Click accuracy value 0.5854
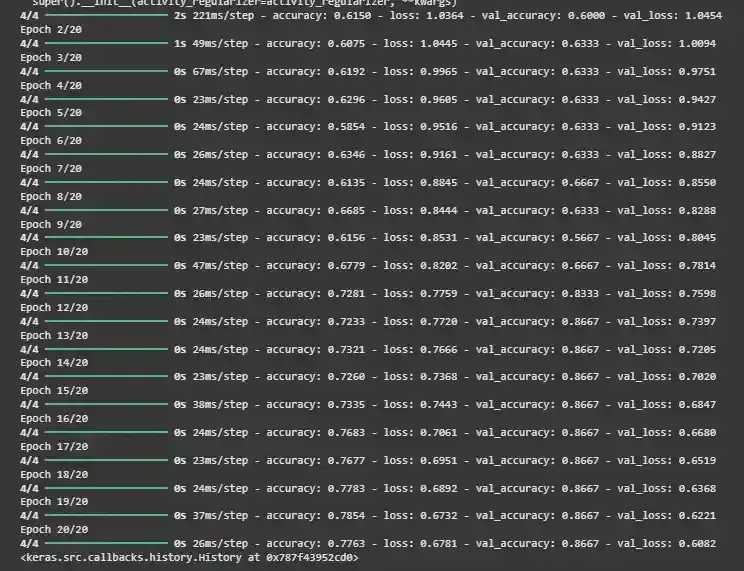This screenshot has height=571, width=744. (x=346, y=127)
